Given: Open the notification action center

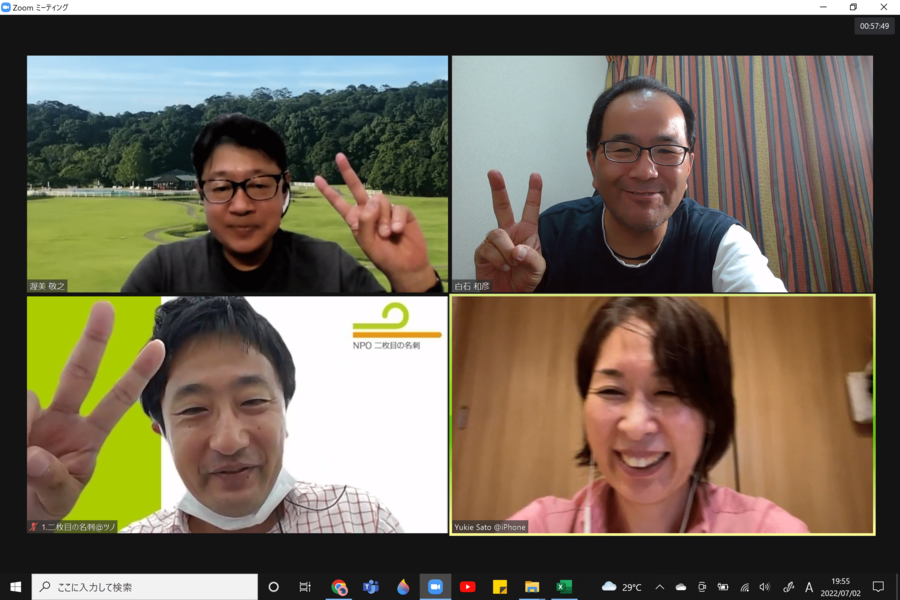Looking at the screenshot, I should pos(878,587).
